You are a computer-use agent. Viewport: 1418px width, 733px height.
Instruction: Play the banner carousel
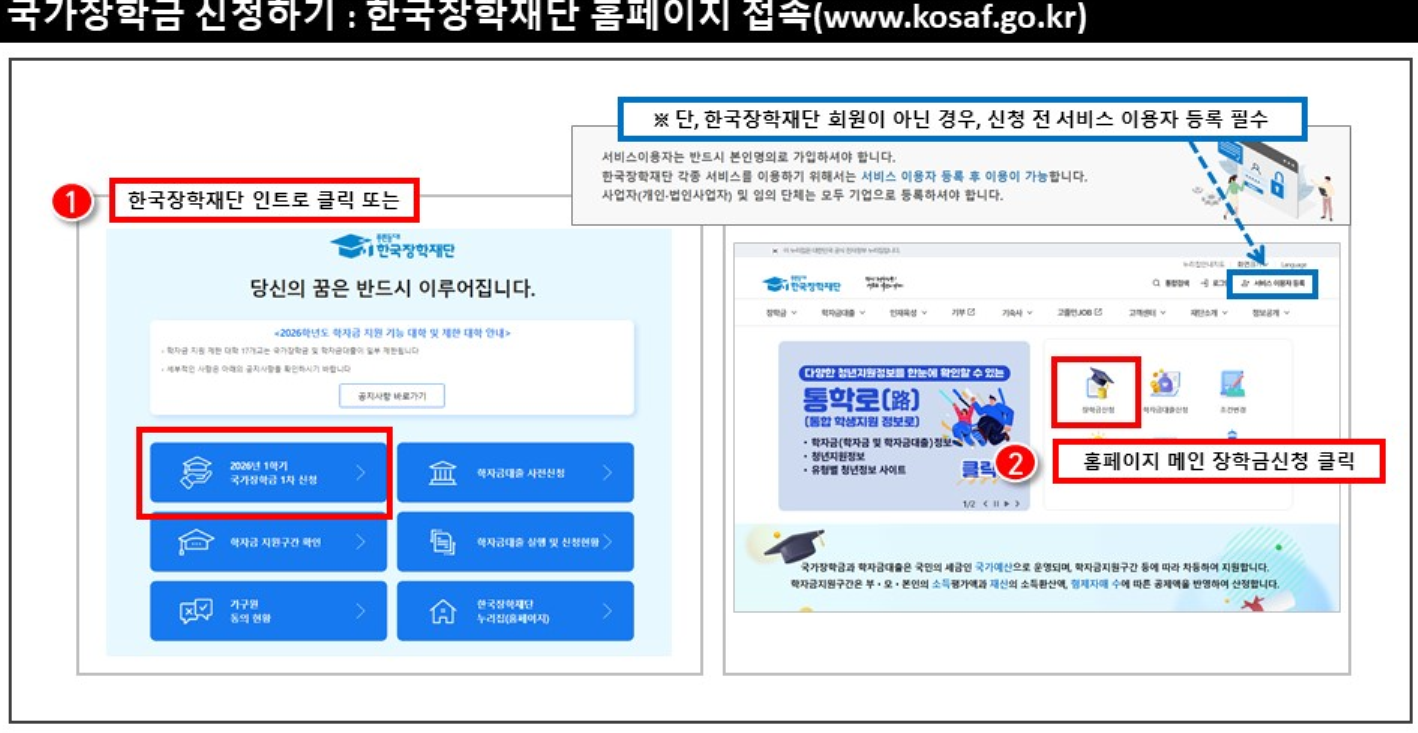click(x=1006, y=504)
